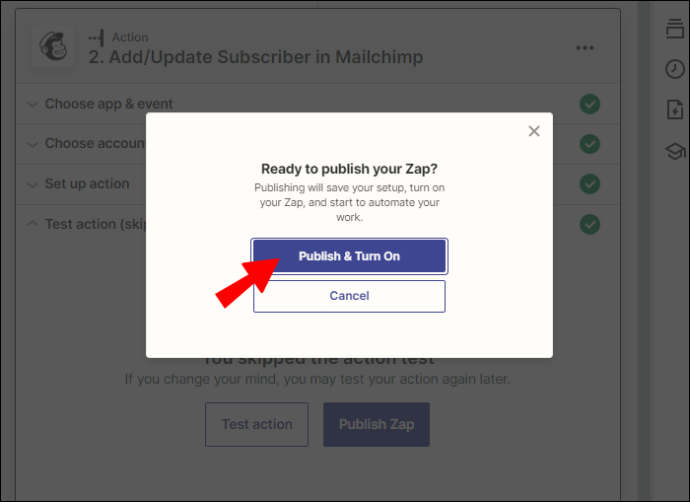Close the publish dialog with X
Image resolution: width=690 pixels, height=502 pixels.
coord(534,131)
